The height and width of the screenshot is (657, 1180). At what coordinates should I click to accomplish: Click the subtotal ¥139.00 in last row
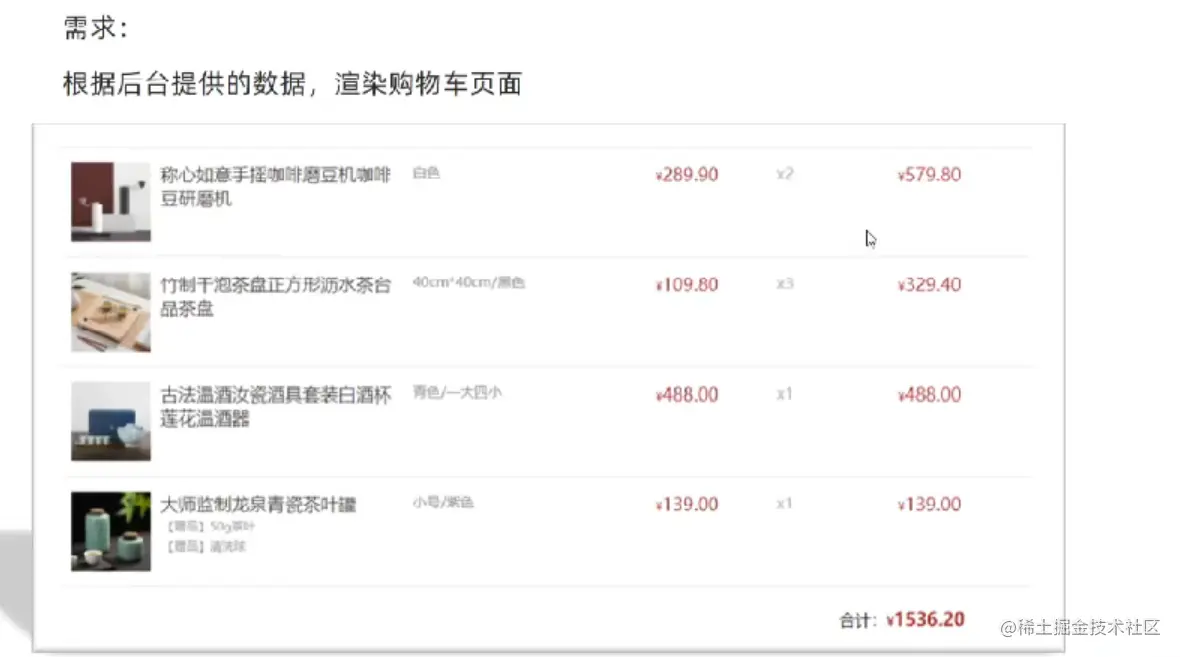(x=929, y=504)
